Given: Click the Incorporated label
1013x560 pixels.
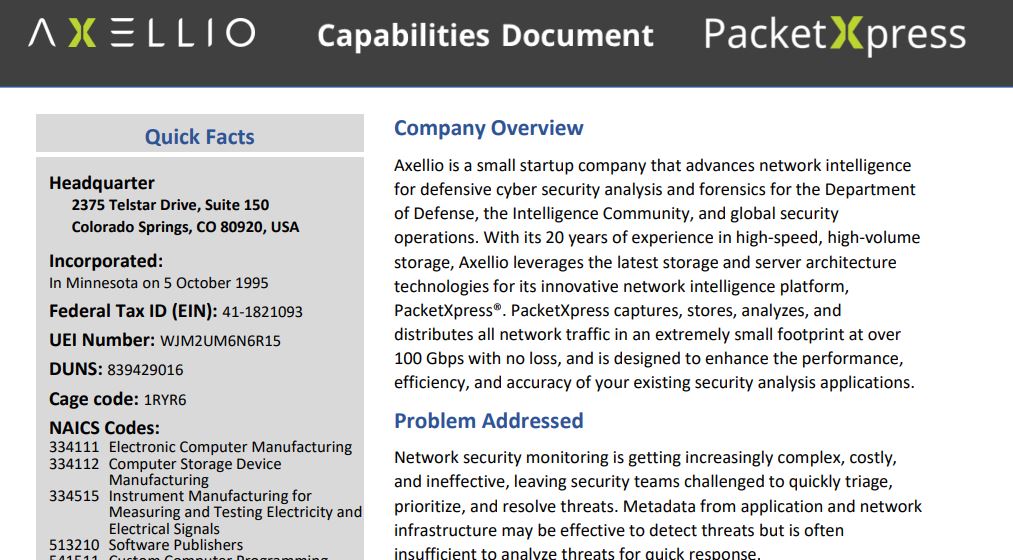Looking at the screenshot, I should 106,261.
